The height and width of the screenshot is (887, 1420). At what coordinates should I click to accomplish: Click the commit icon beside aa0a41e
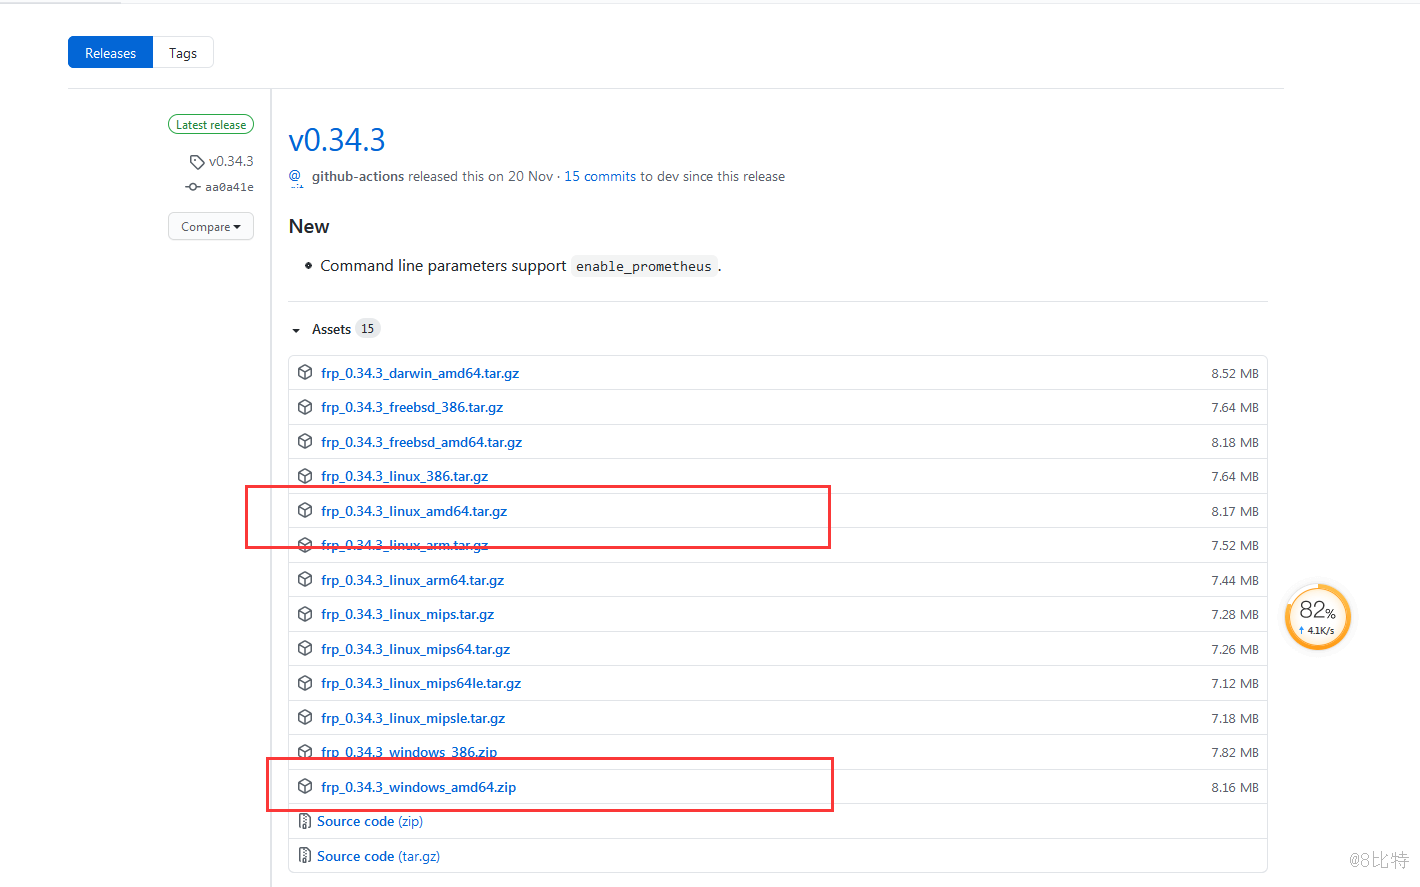coord(193,187)
